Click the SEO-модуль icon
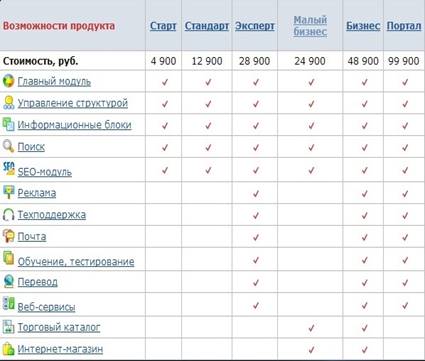This screenshot has width=425, height=361. coord(8,169)
